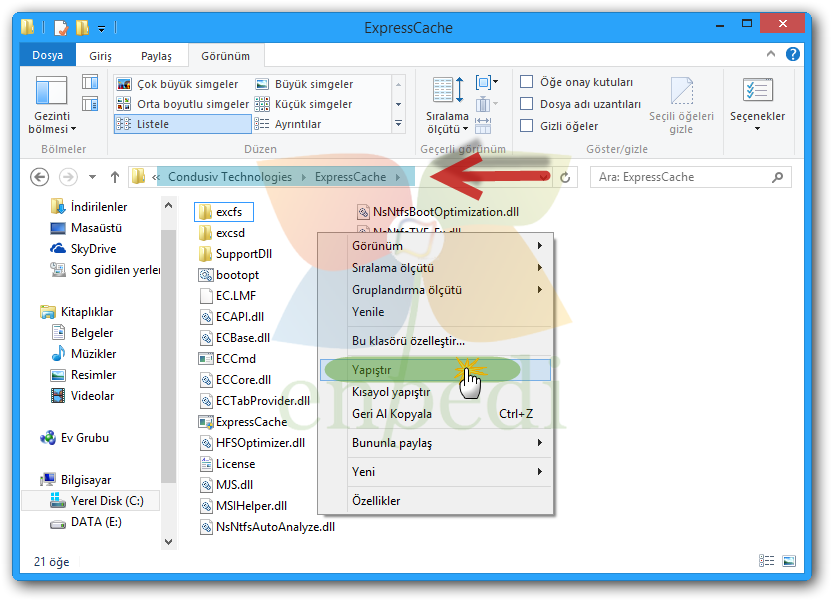This screenshot has width=832, height=601.
Task: Click Yapıştır in context menu
Action: coord(436,370)
